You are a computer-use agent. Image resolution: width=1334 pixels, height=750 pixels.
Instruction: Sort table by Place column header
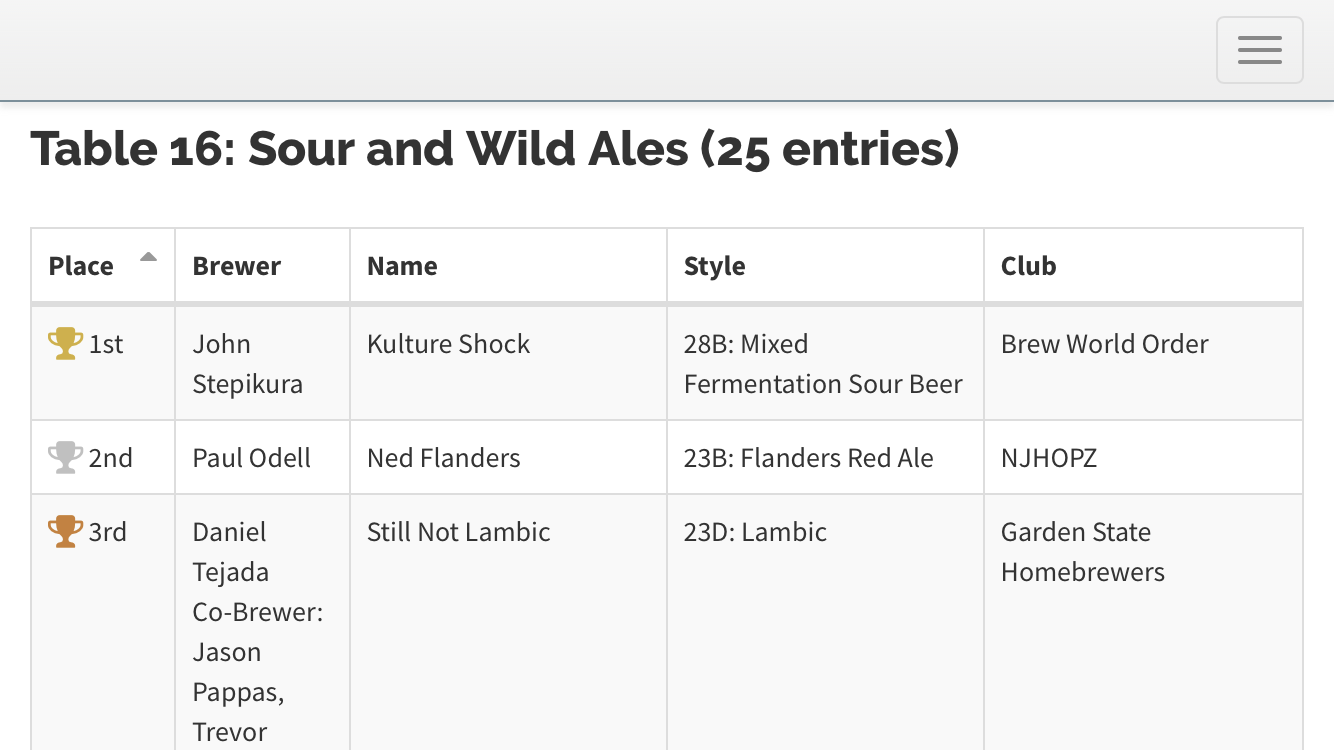(82, 266)
